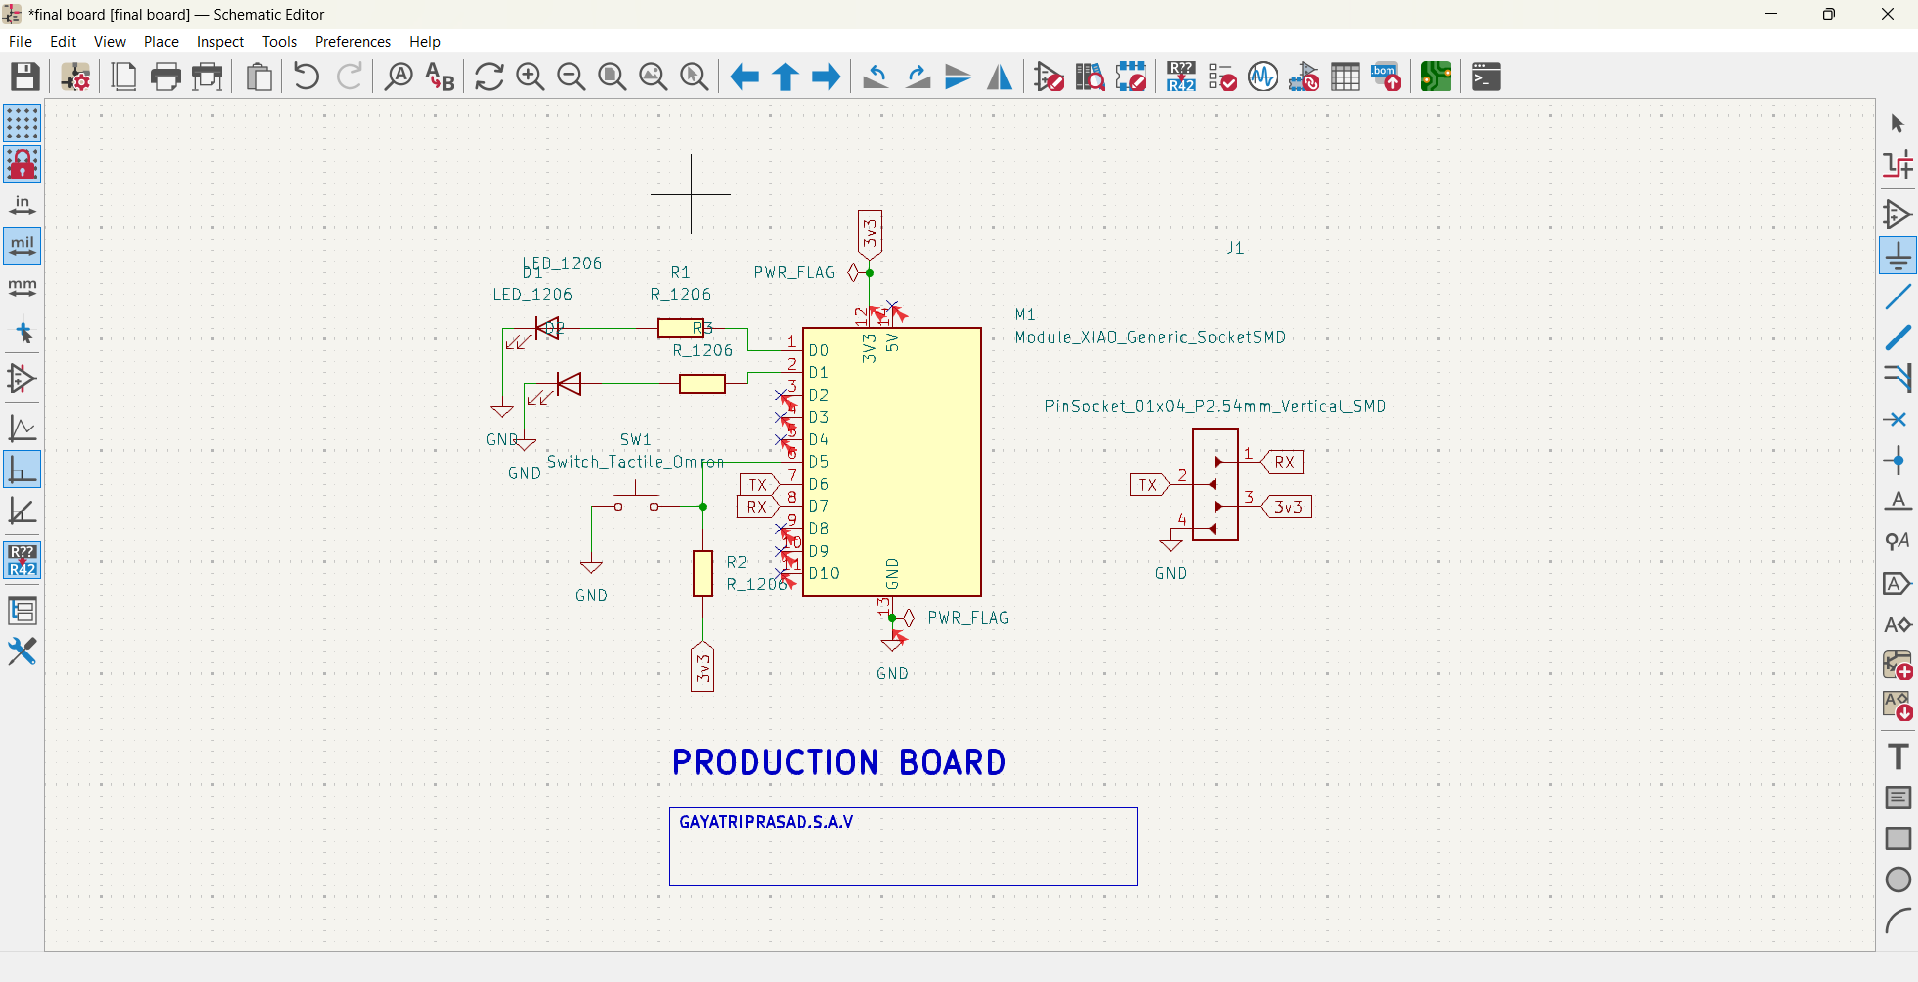Choose the Place Symbol tool
The height and width of the screenshot is (982, 1918).
[1898, 214]
